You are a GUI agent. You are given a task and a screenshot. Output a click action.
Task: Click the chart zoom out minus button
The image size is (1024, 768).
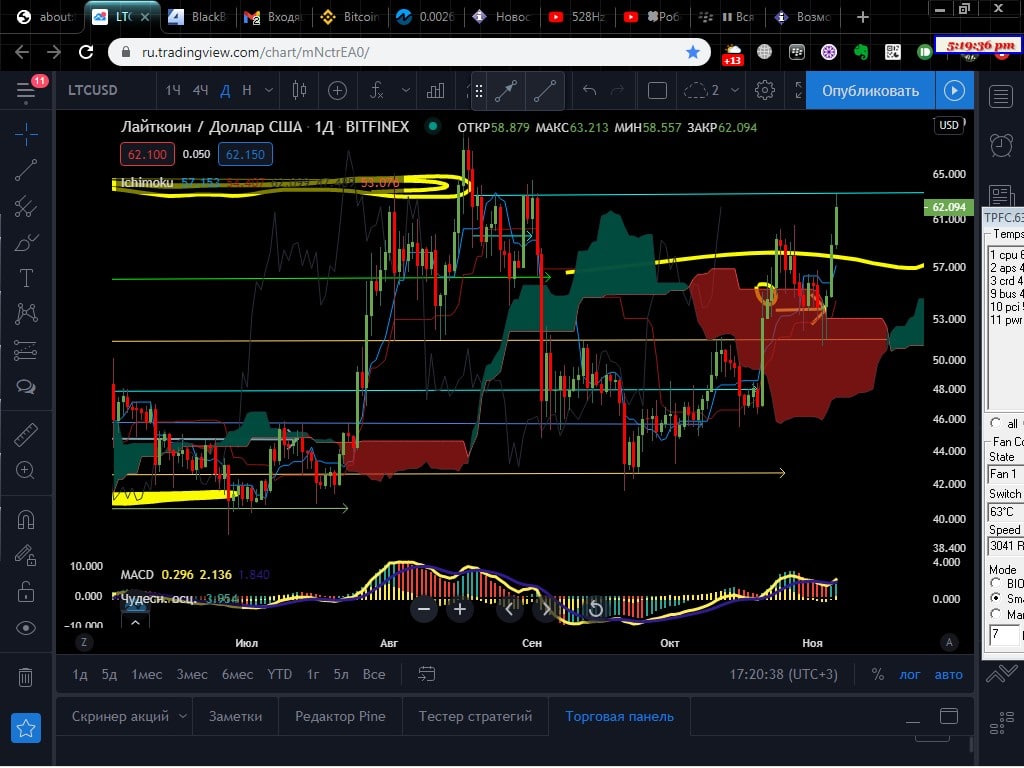(x=424, y=609)
